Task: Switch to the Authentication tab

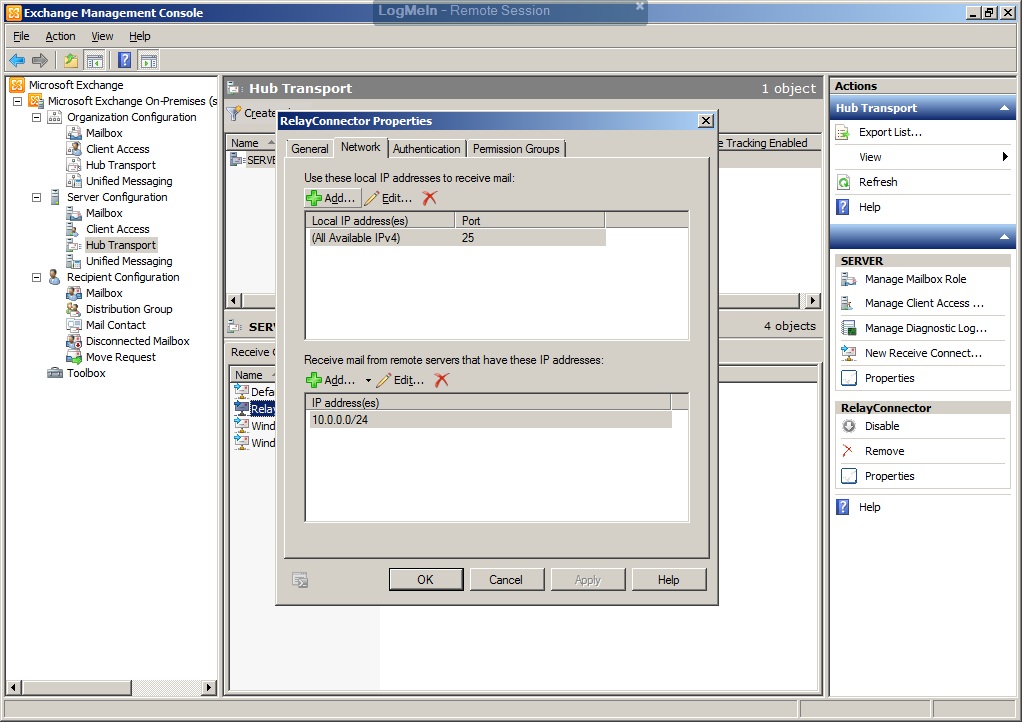Action: 426,149
